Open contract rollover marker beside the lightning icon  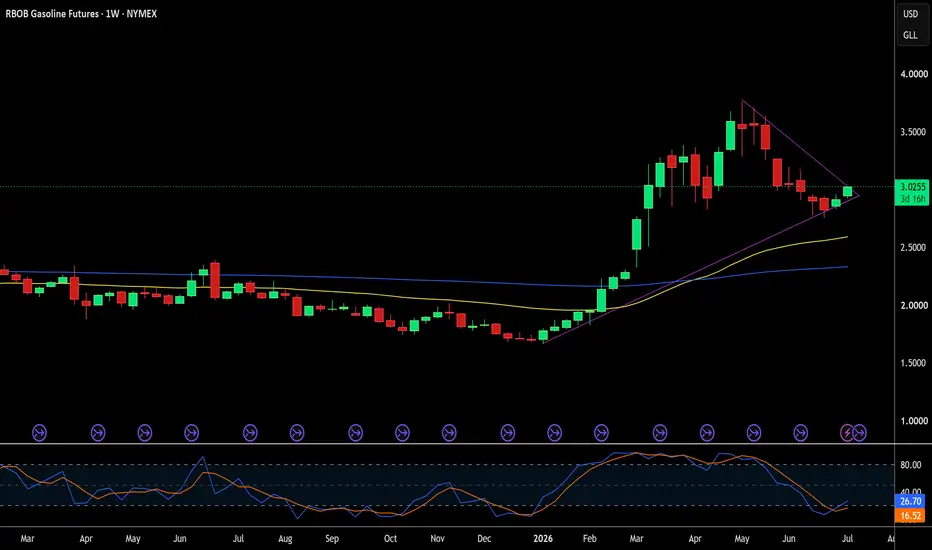(x=859, y=433)
